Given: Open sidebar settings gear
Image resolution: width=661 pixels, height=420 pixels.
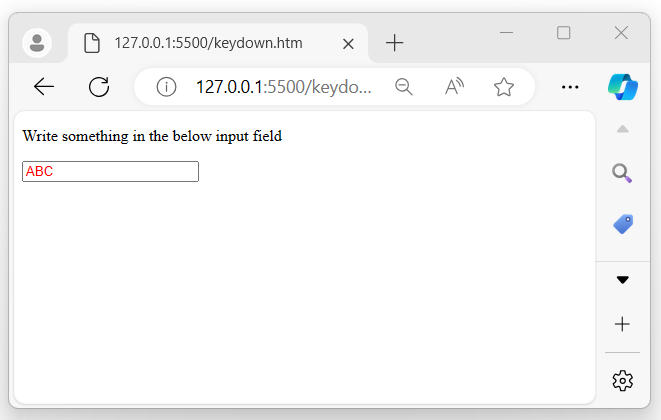Looking at the screenshot, I should click(x=623, y=380).
